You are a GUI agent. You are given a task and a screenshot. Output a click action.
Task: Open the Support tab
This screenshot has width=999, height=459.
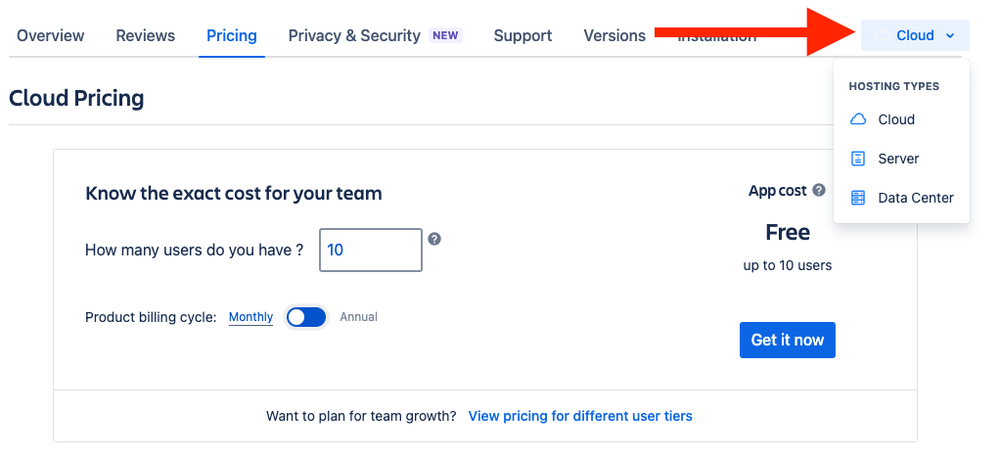[523, 36]
